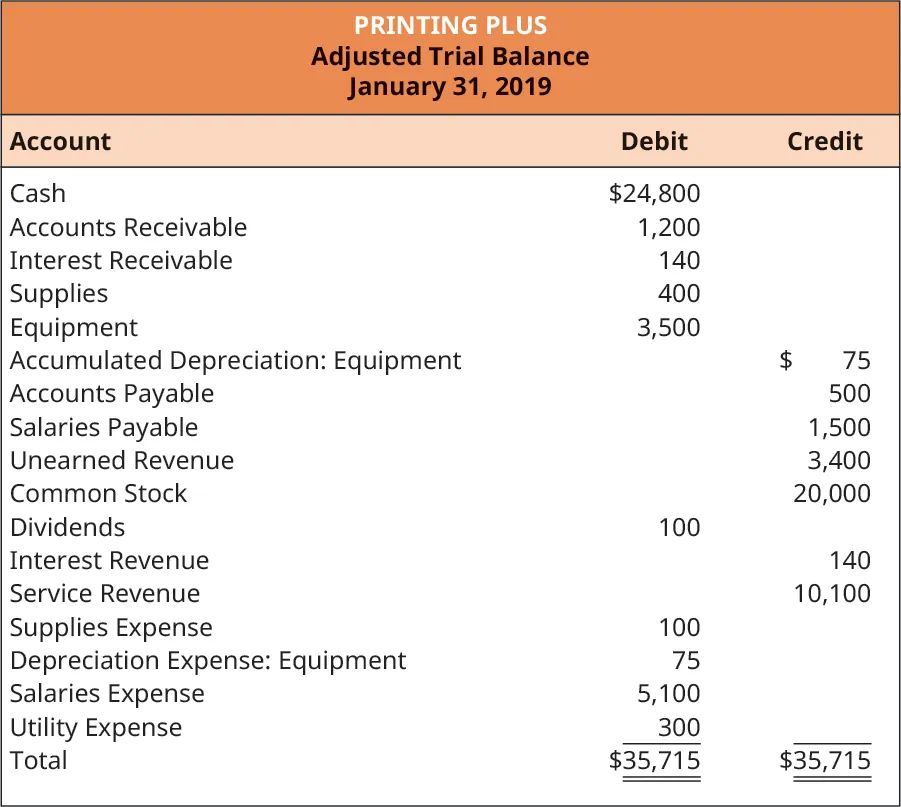Select Accumulated Depreciation: Equipment label
This screenshot has width=901, height=807.
(235, 360)
